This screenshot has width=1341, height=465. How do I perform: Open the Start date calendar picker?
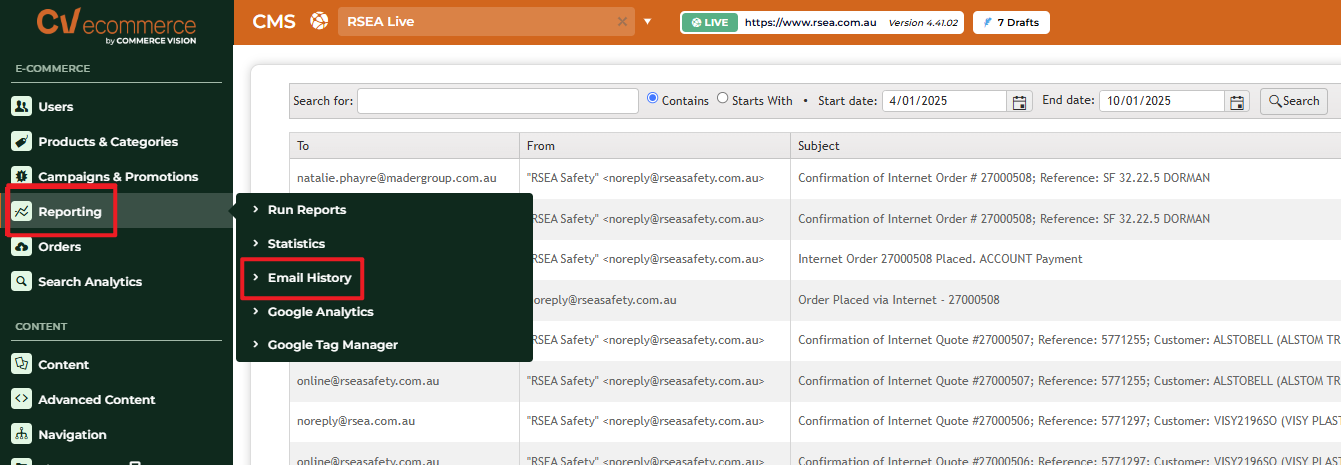coord(1020,101)
